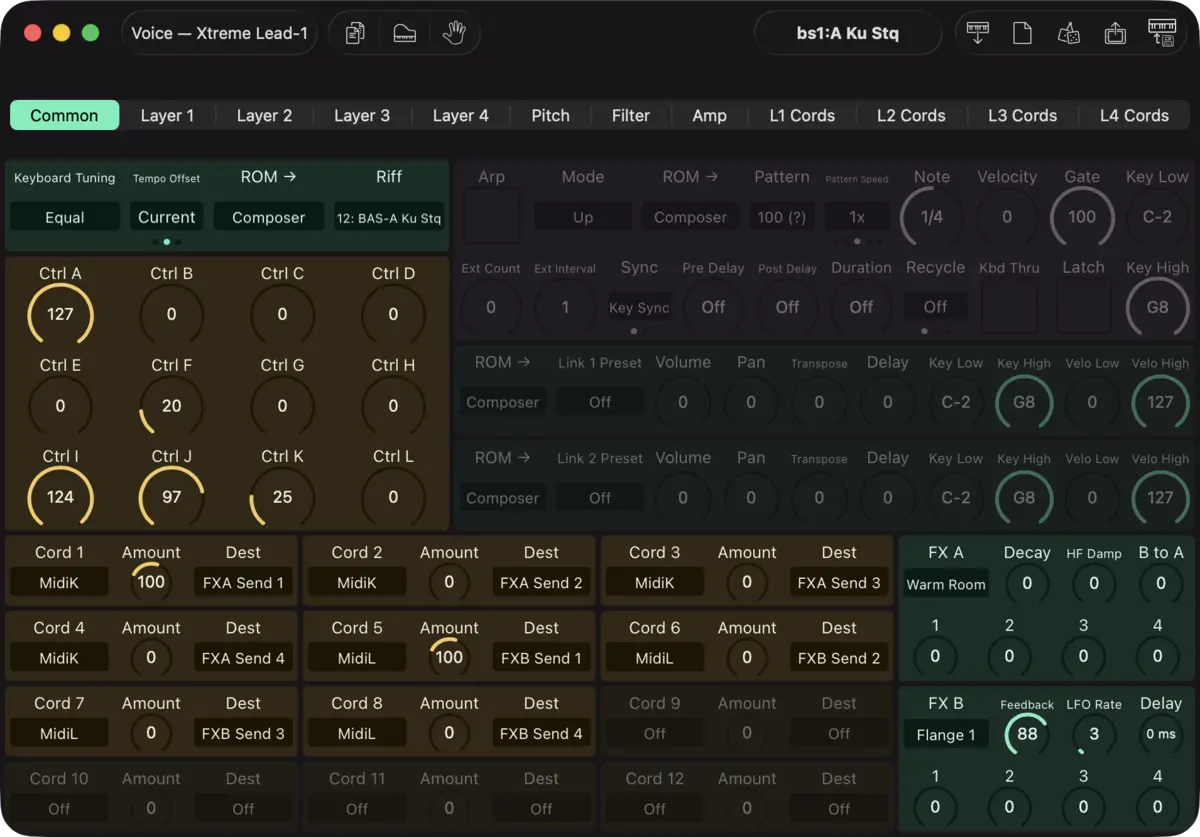
Task: Click the Voice — Xtreme Lead-1 title button
Action: [x=220, y=33]
